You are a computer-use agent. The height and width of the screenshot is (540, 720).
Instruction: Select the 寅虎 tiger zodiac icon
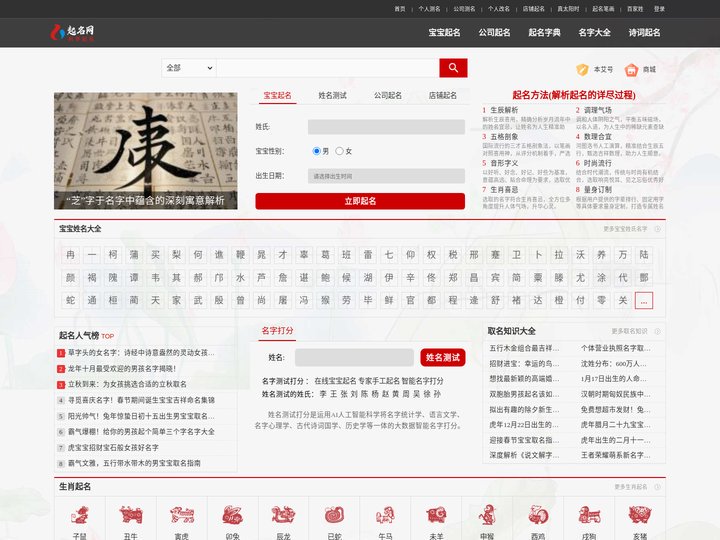pyautogui.click(x=182, y=515)
